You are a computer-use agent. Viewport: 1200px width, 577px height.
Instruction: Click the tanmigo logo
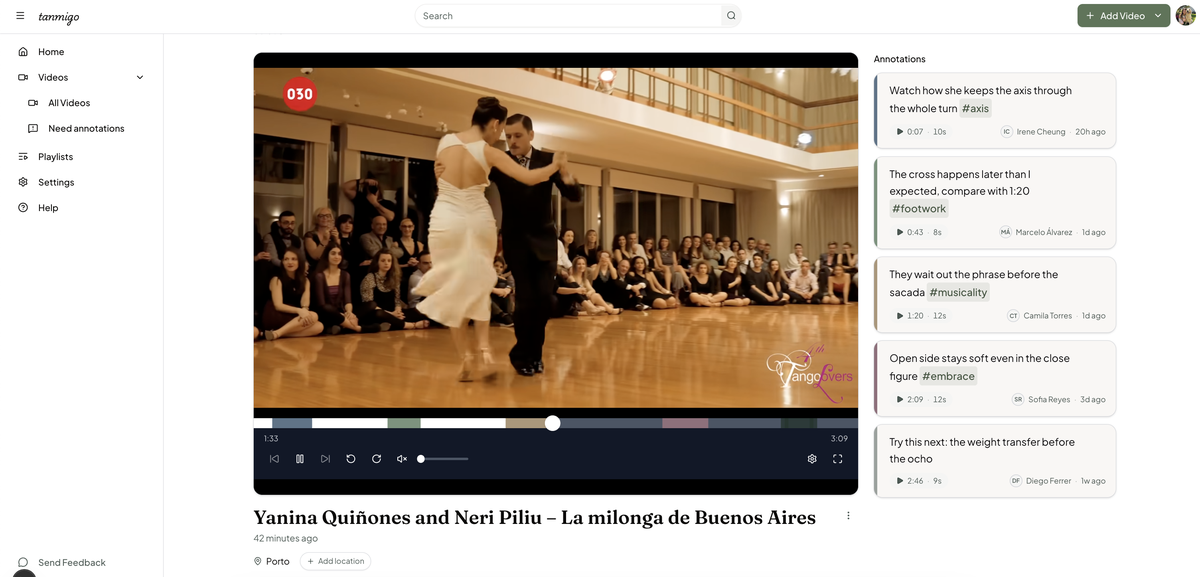(59, 17)
